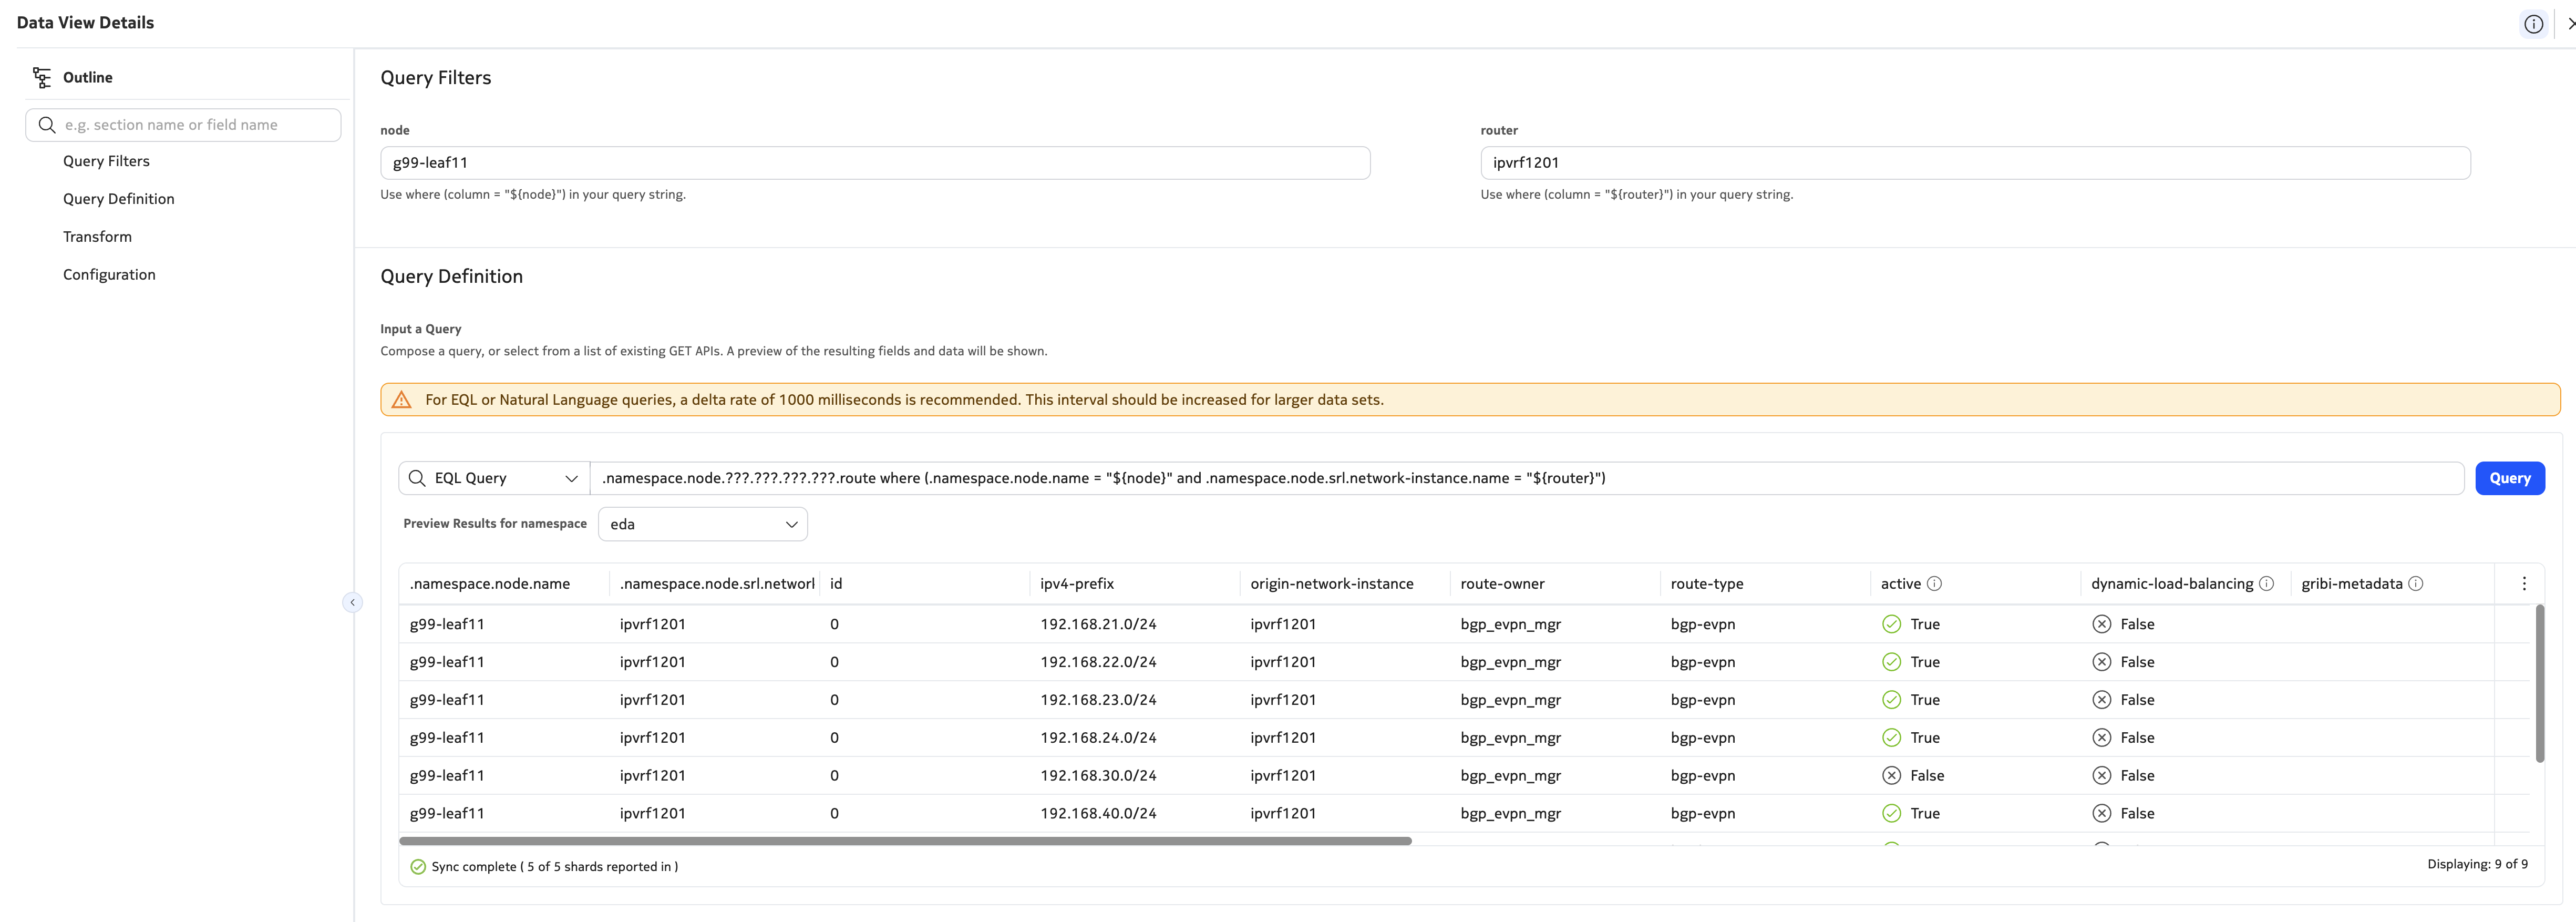Screen dimensions: 2576x922
Task: Select the 192.168.23.0/24 prefix cell
Action: tap(1097, 700)
